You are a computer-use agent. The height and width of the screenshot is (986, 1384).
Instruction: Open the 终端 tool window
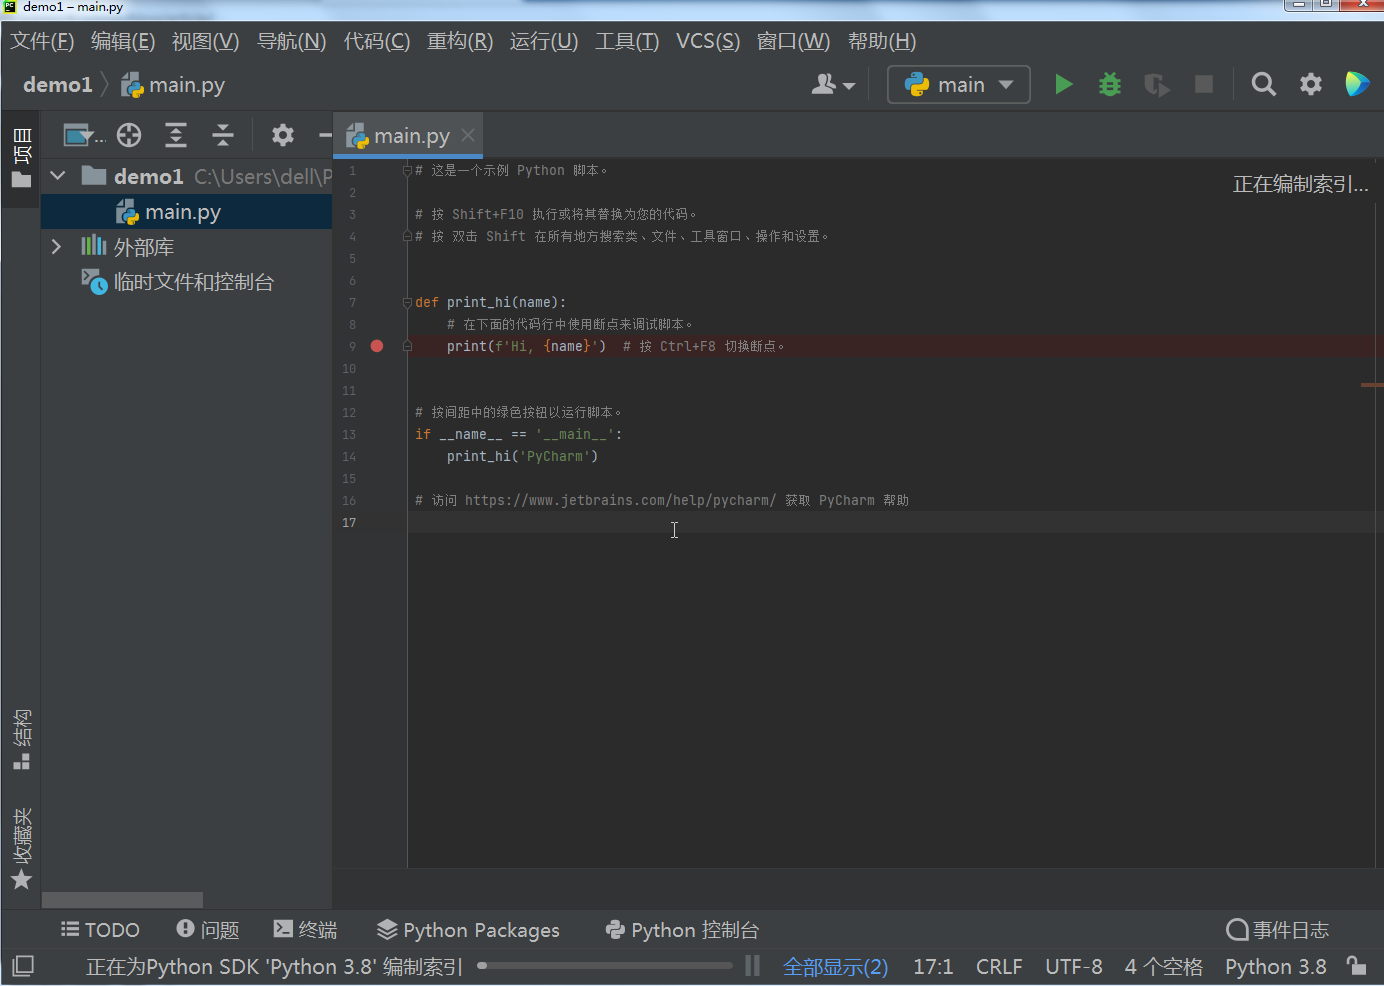pyautogui.click(x=306, y=930)
